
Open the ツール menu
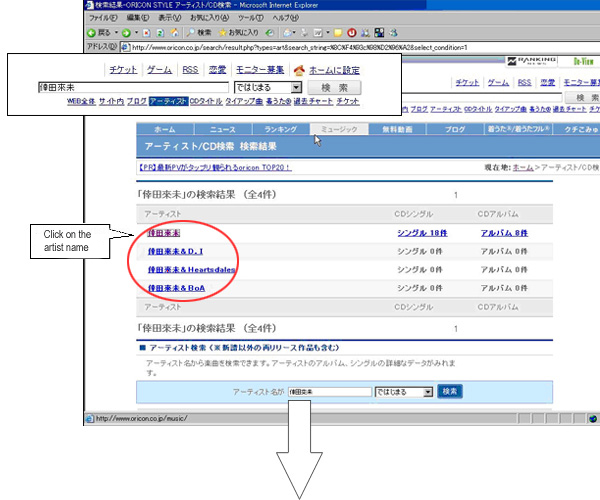[x=251, y=18]
